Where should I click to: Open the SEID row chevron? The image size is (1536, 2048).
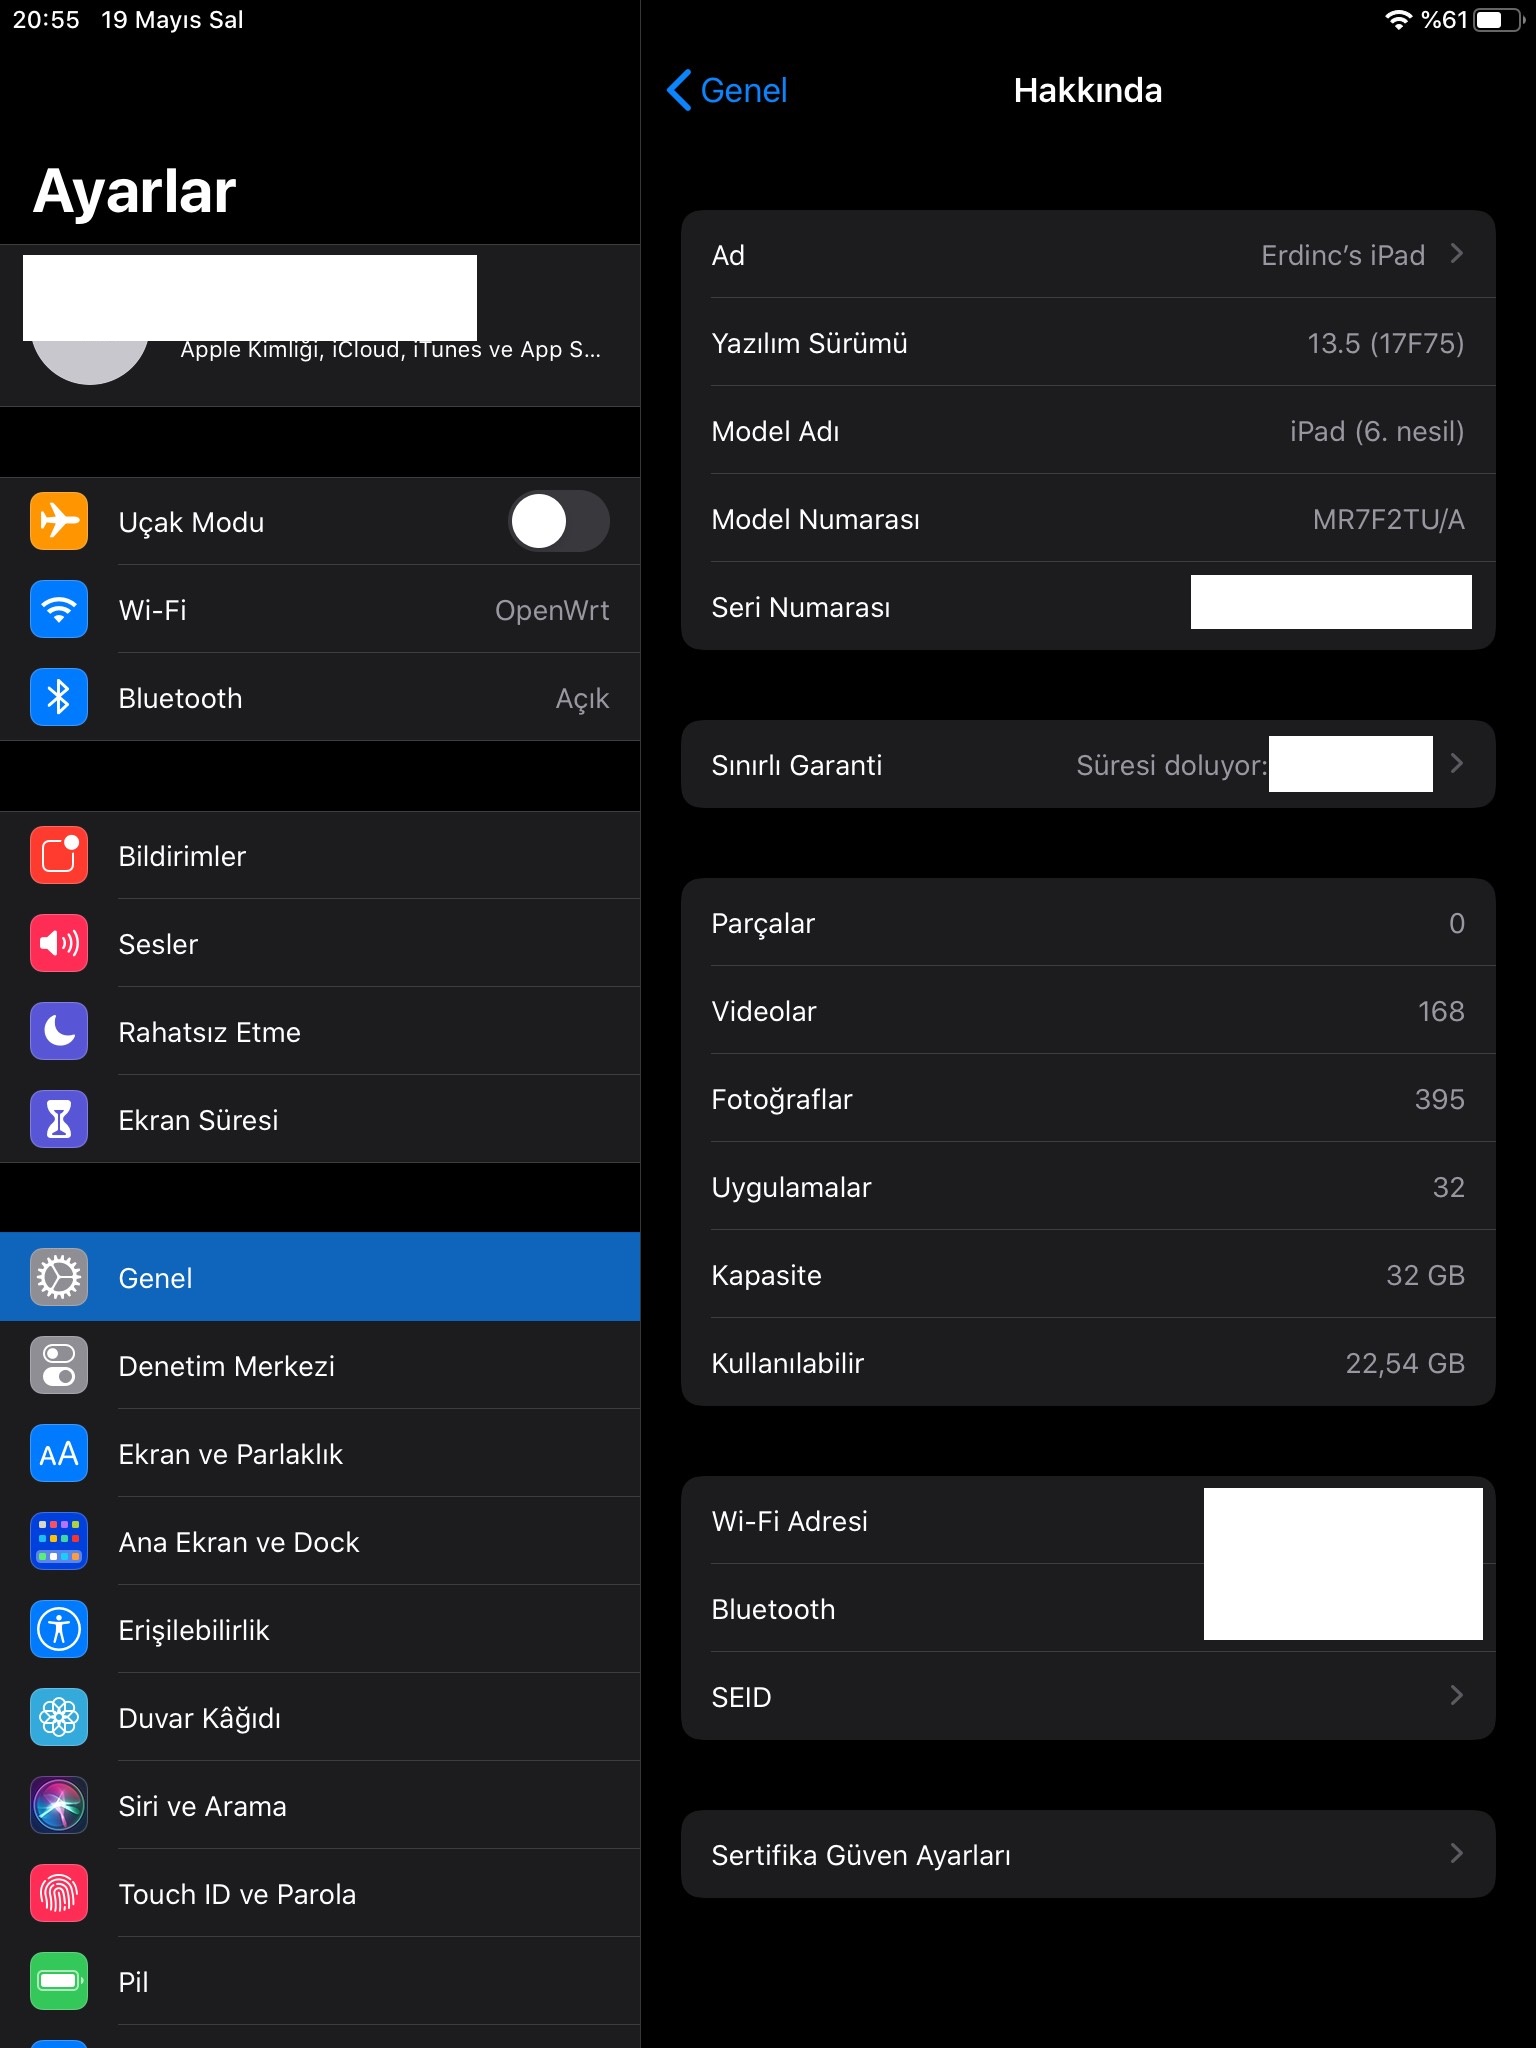click(x=1457, y=1695)
